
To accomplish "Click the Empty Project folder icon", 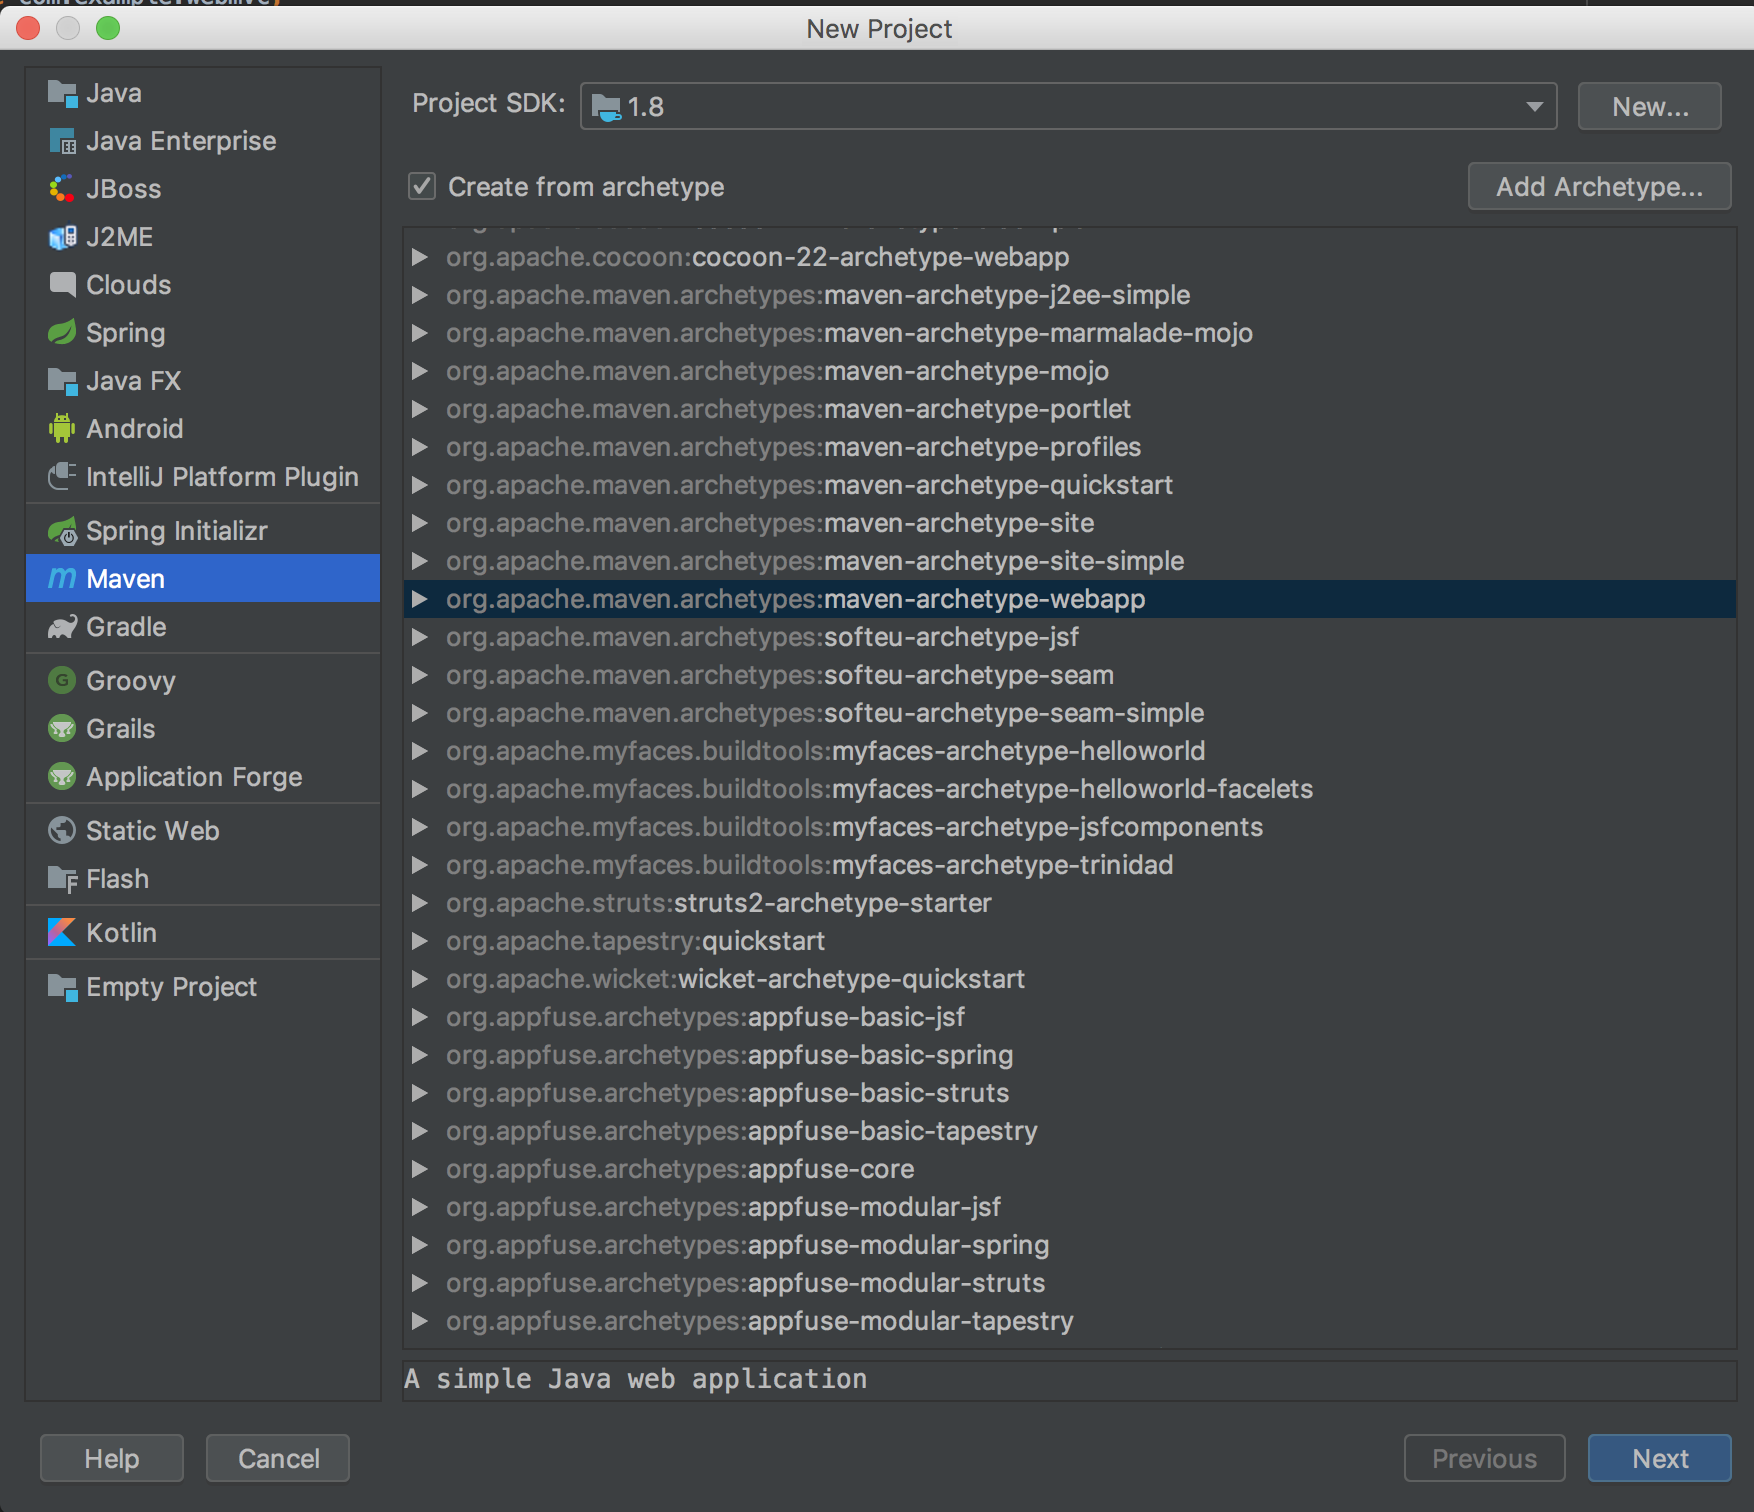I will pos(62,987).
